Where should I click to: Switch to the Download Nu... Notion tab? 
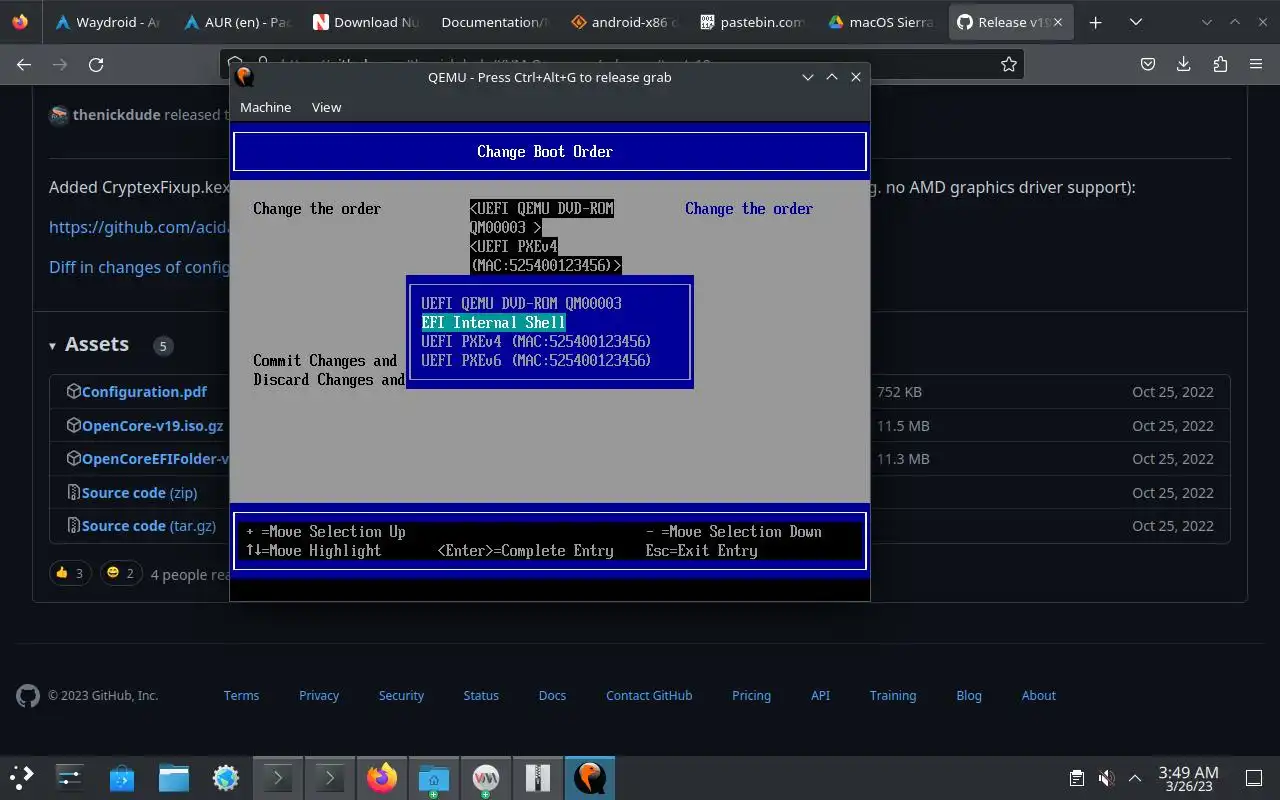click(365, 22)
